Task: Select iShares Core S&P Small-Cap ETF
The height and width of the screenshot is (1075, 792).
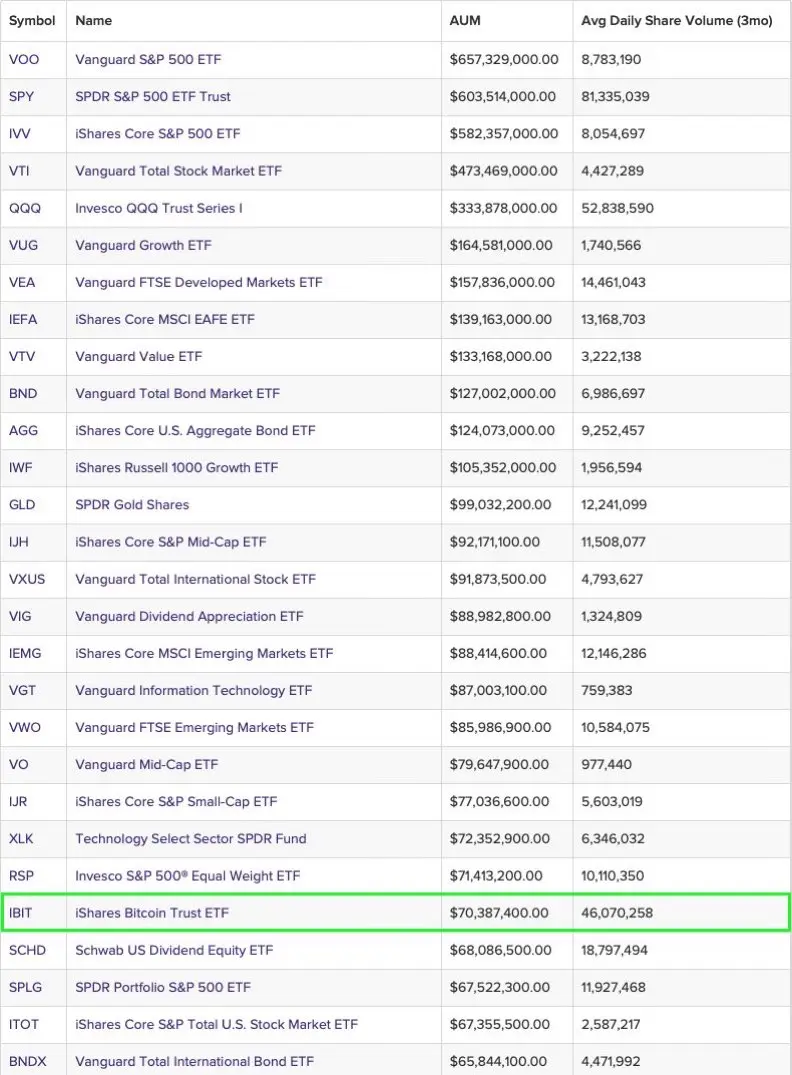Action: (x=176, y=801)
